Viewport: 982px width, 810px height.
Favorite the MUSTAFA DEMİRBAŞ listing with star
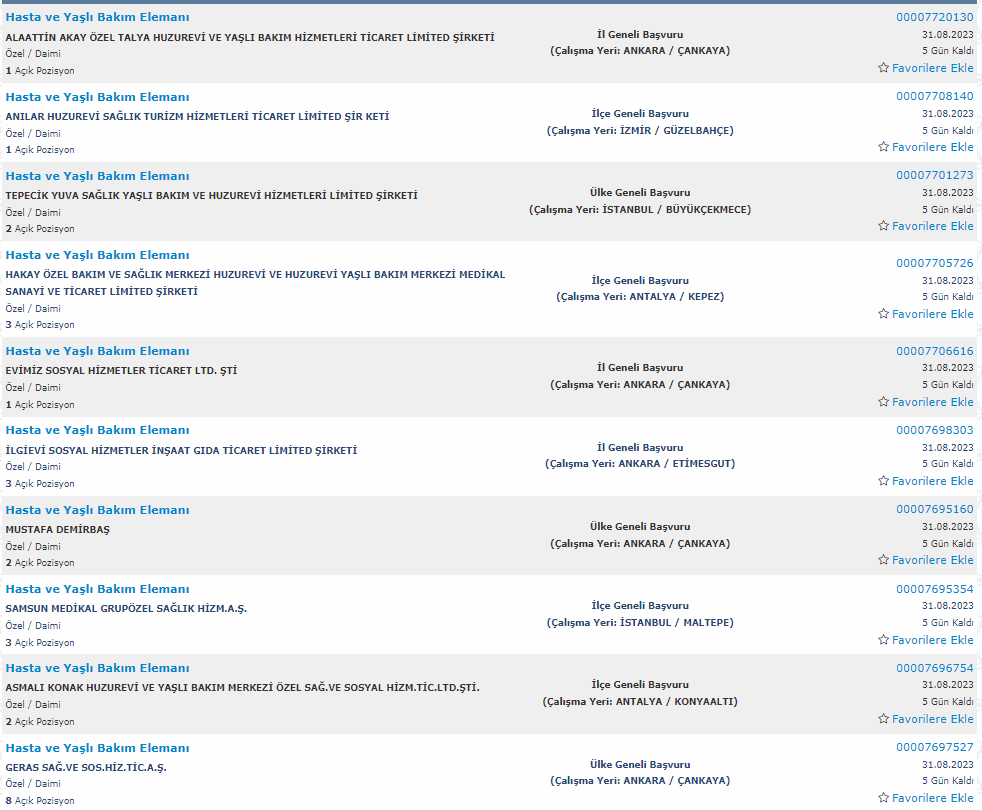coord(883,560)
